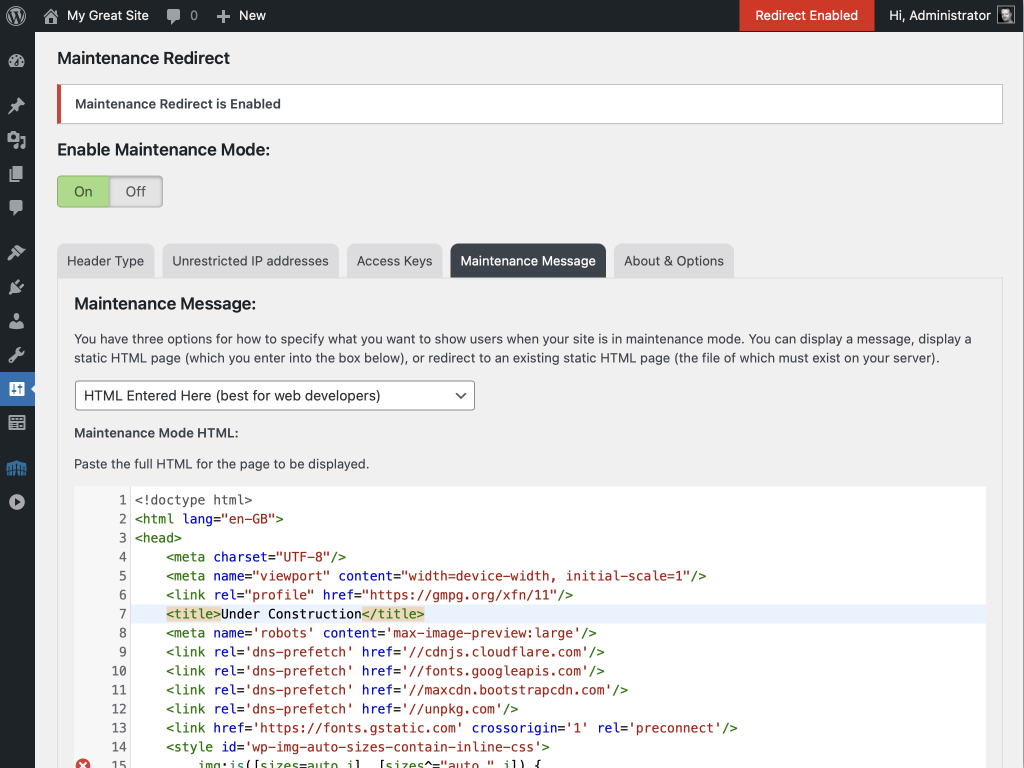The height and width of the screenshot is (768, 1024).
Task: Set maintenance mode switch to Off
Action: [x=135, y=191]
